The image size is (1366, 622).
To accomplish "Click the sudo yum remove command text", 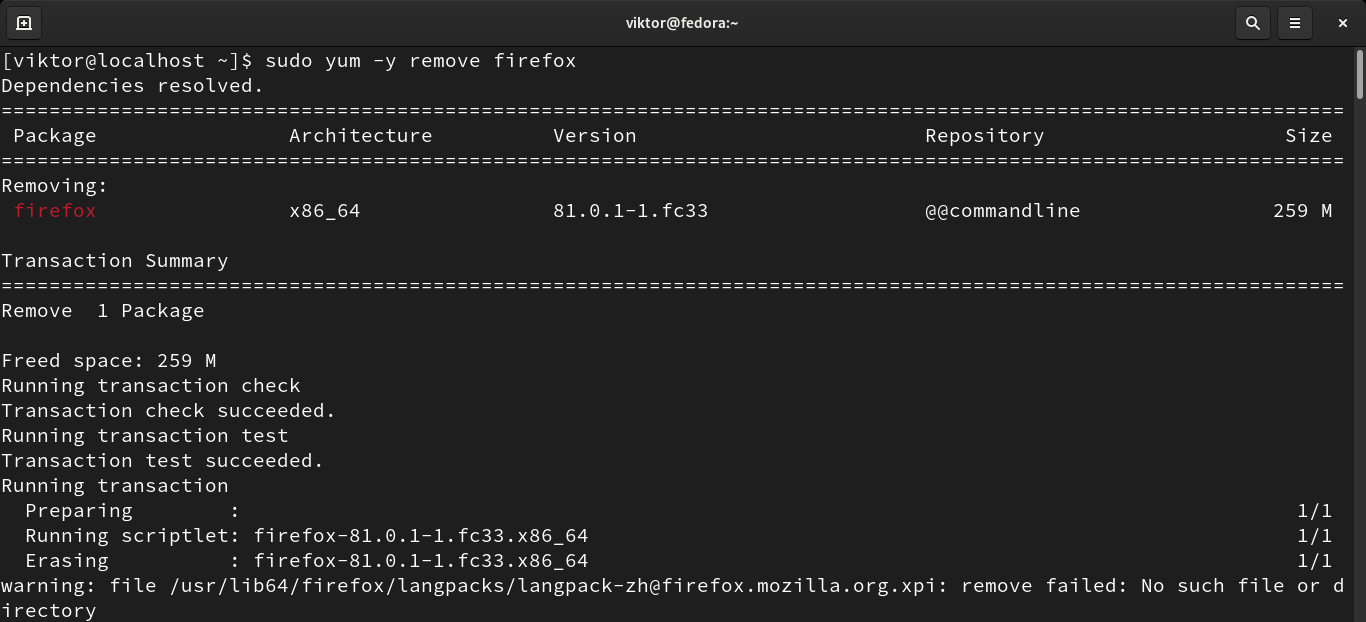I will point(420,61).
